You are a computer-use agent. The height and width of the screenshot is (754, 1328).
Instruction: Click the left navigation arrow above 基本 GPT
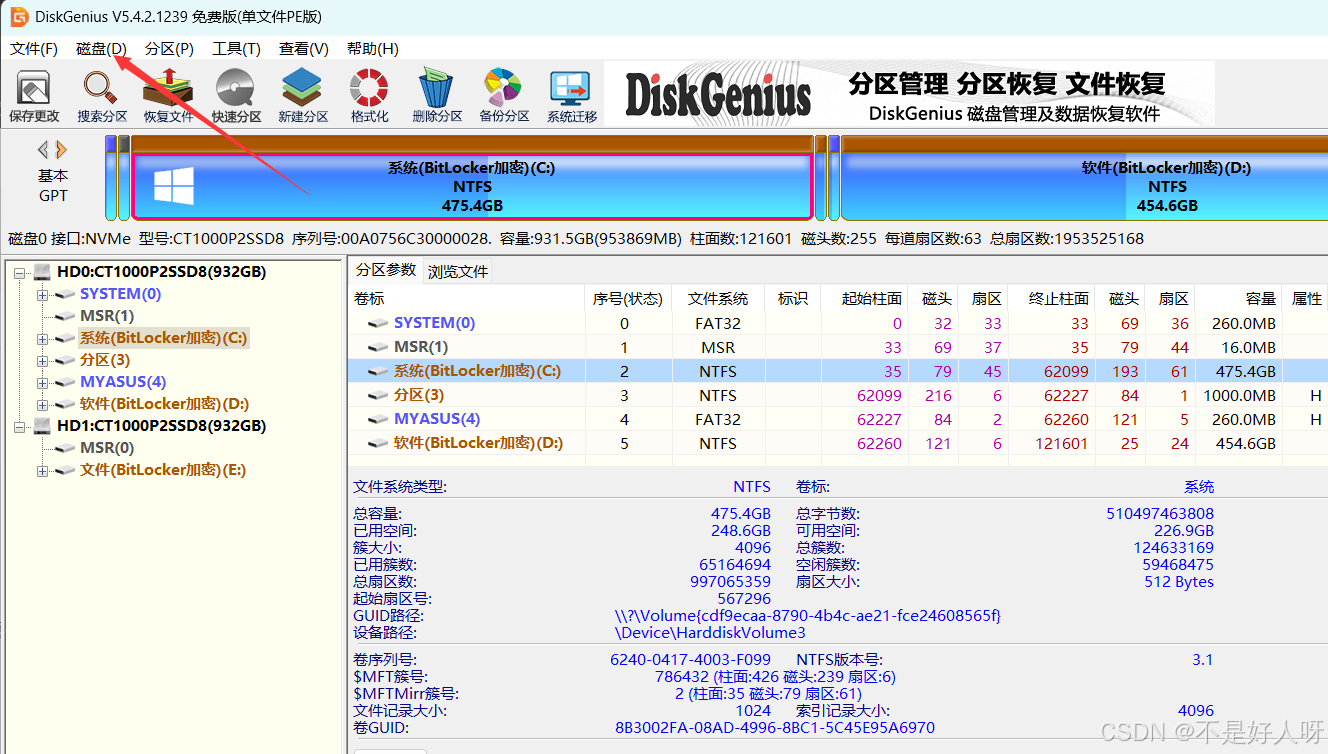pos(42,148)
